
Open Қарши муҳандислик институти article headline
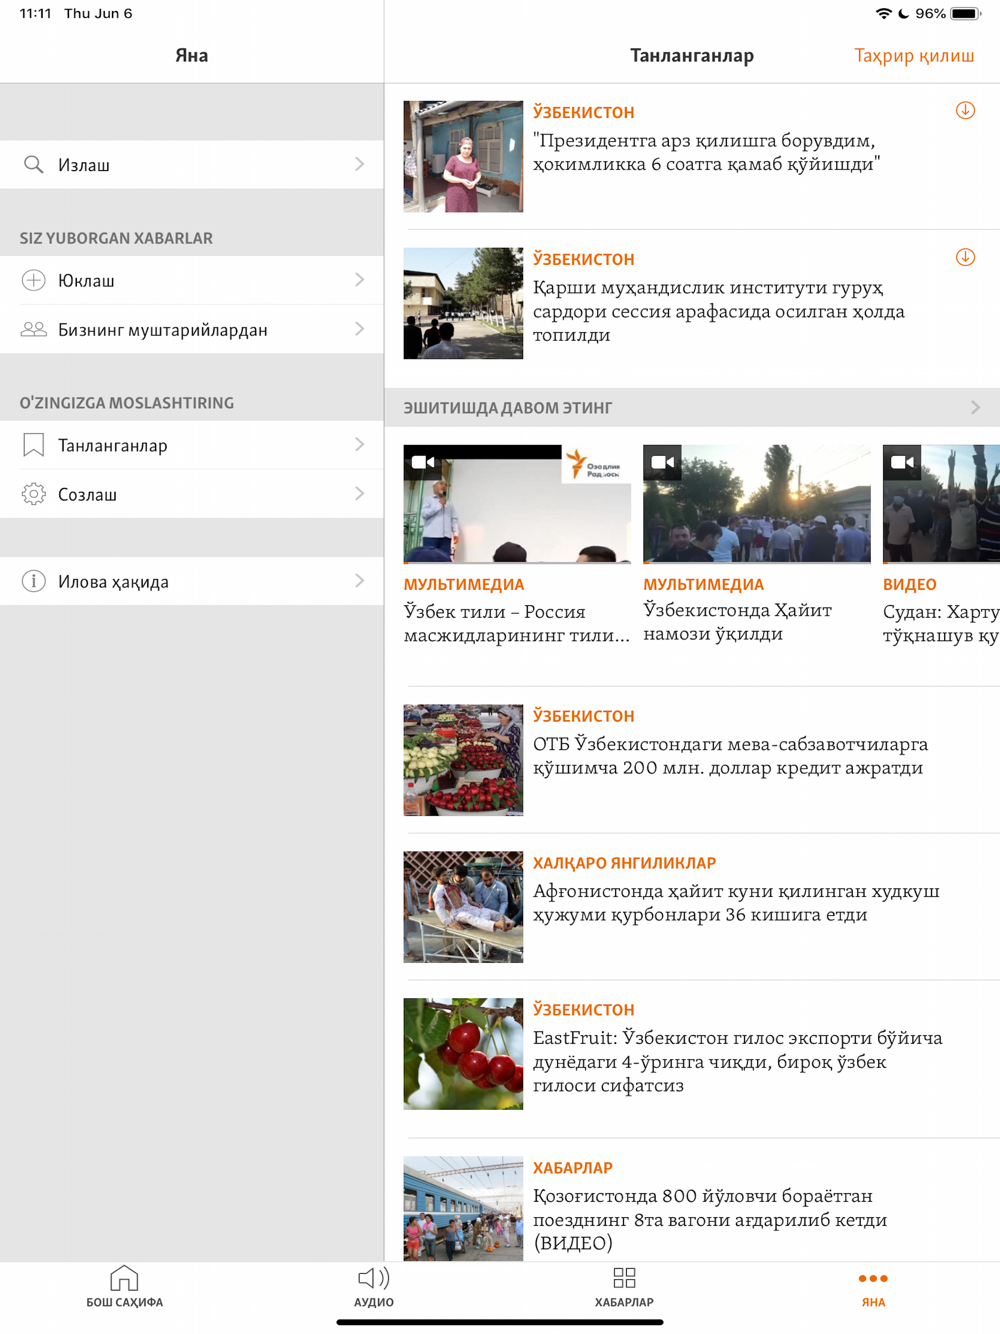pos(719,311)
